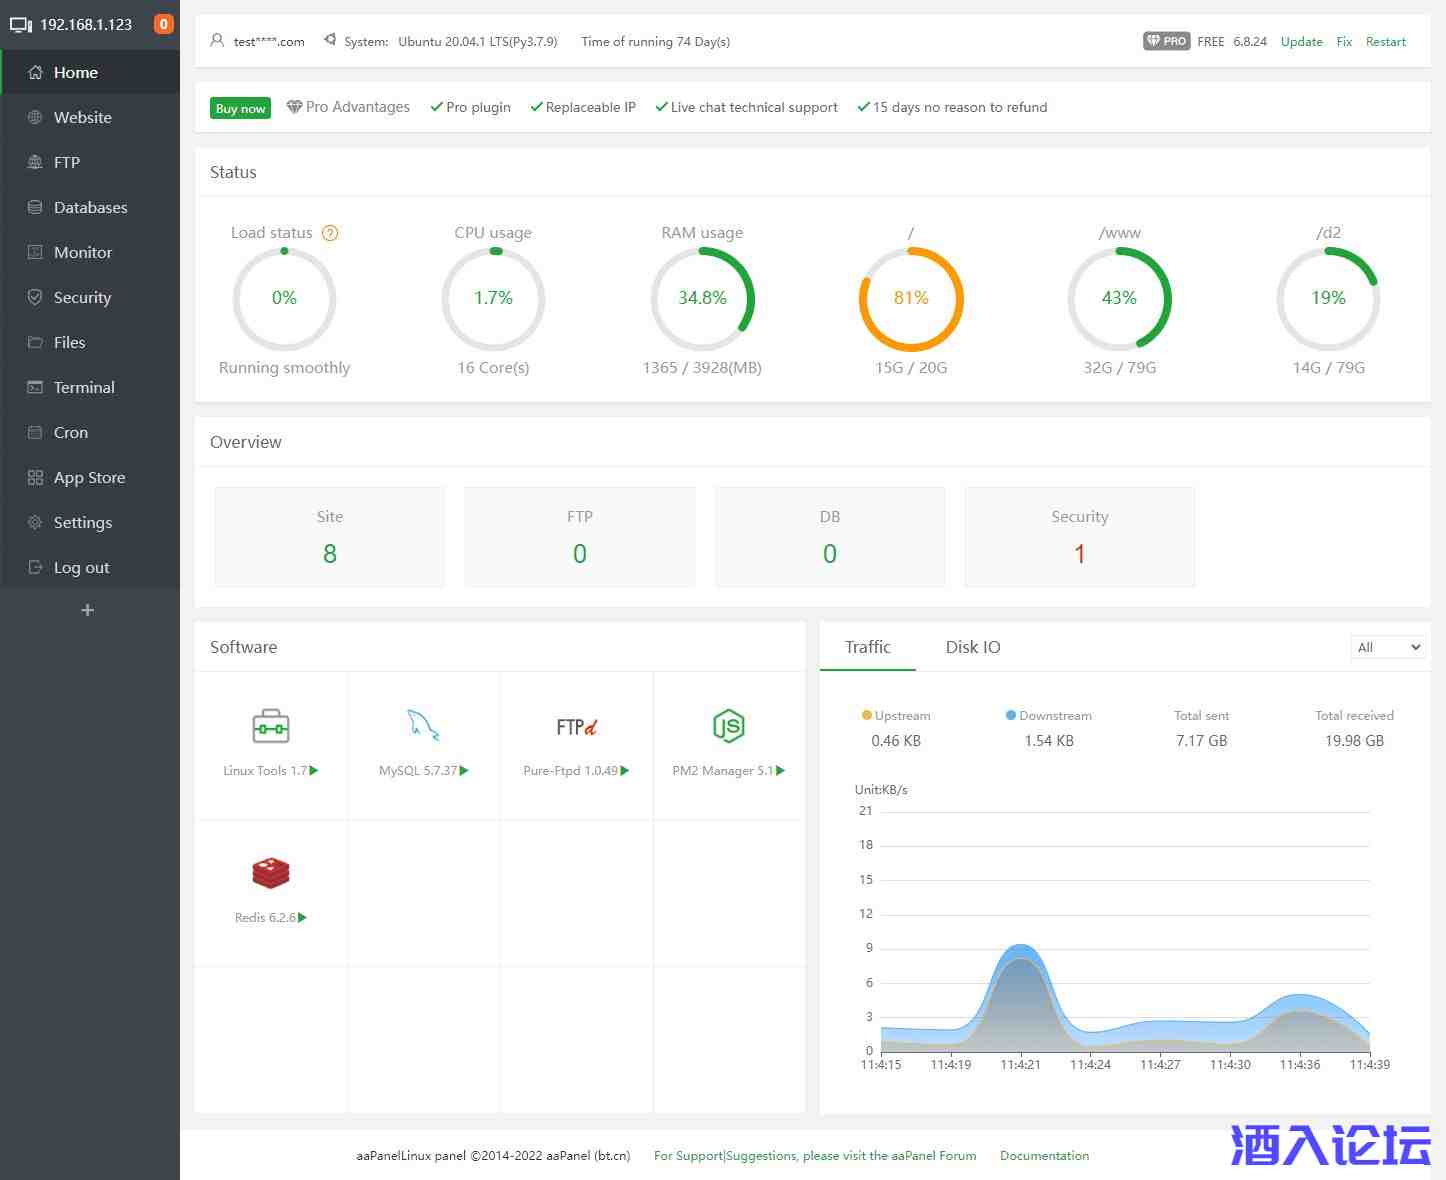Open the Pure-Ftpd software icon
The height and width of the screenshot is (1180, 1446).
click(576, 727)
